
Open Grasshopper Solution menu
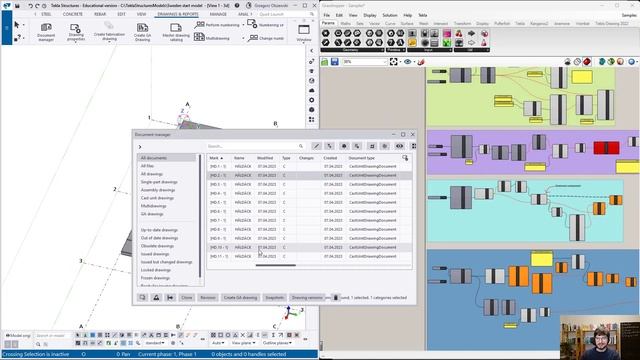(x=389, y=15)
